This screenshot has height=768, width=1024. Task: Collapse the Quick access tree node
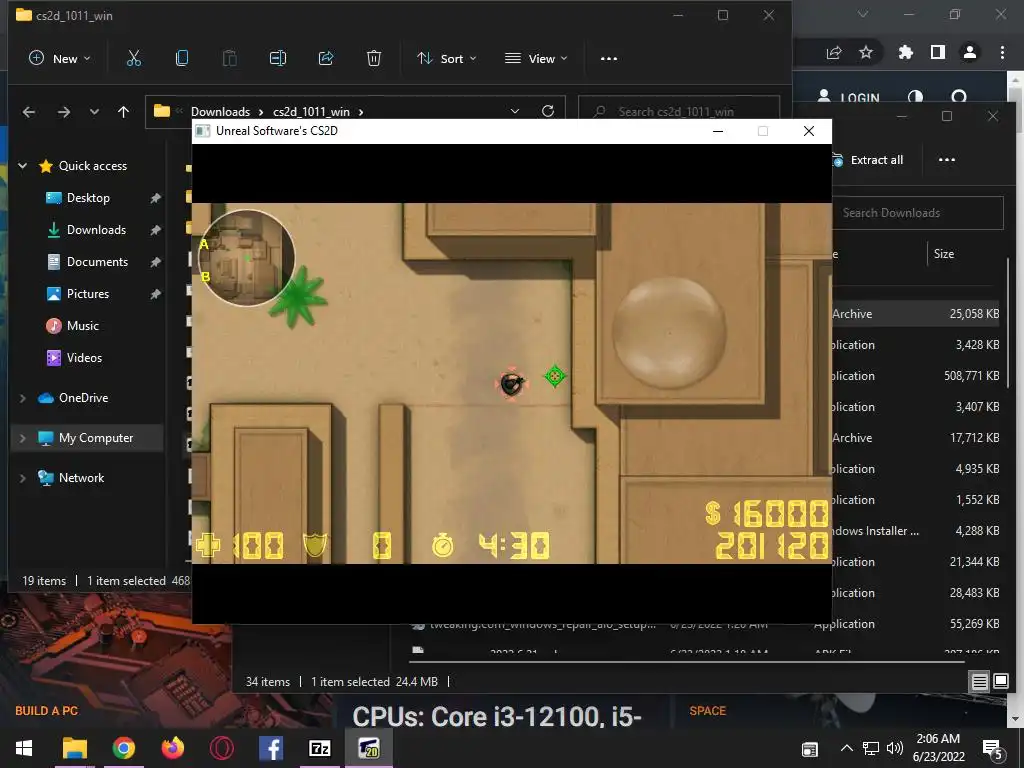click(22, 166)
